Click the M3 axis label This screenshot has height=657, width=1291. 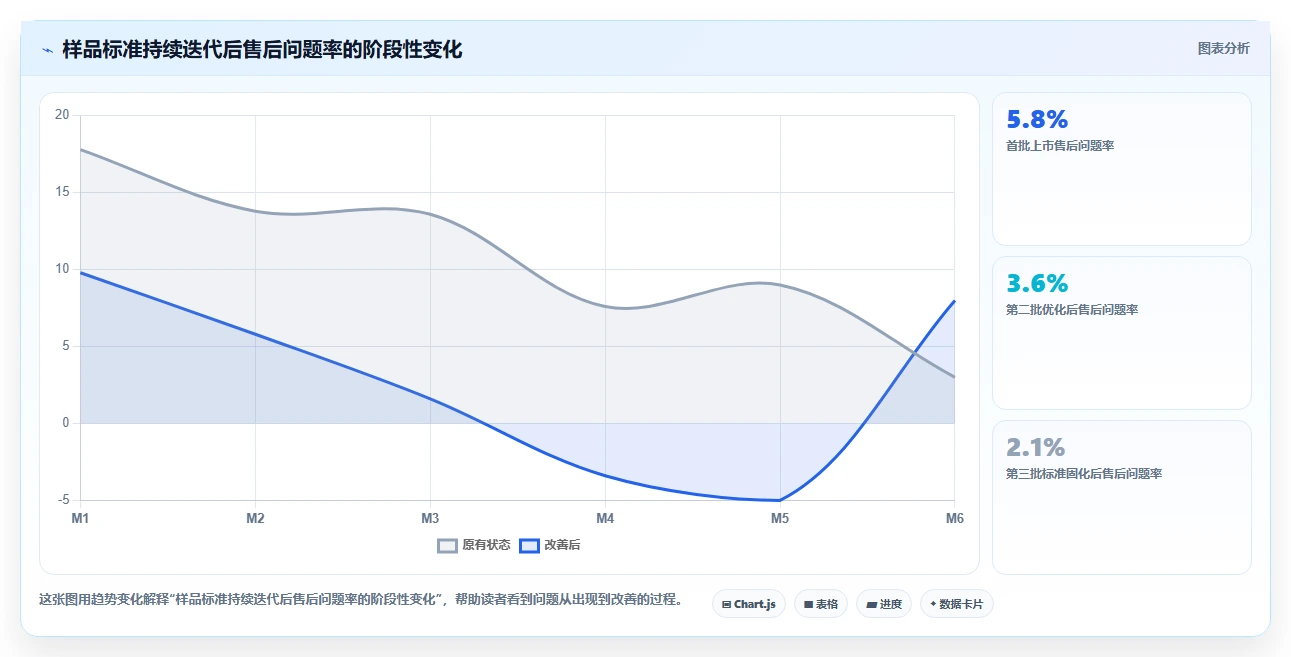[x=430, y=518]
